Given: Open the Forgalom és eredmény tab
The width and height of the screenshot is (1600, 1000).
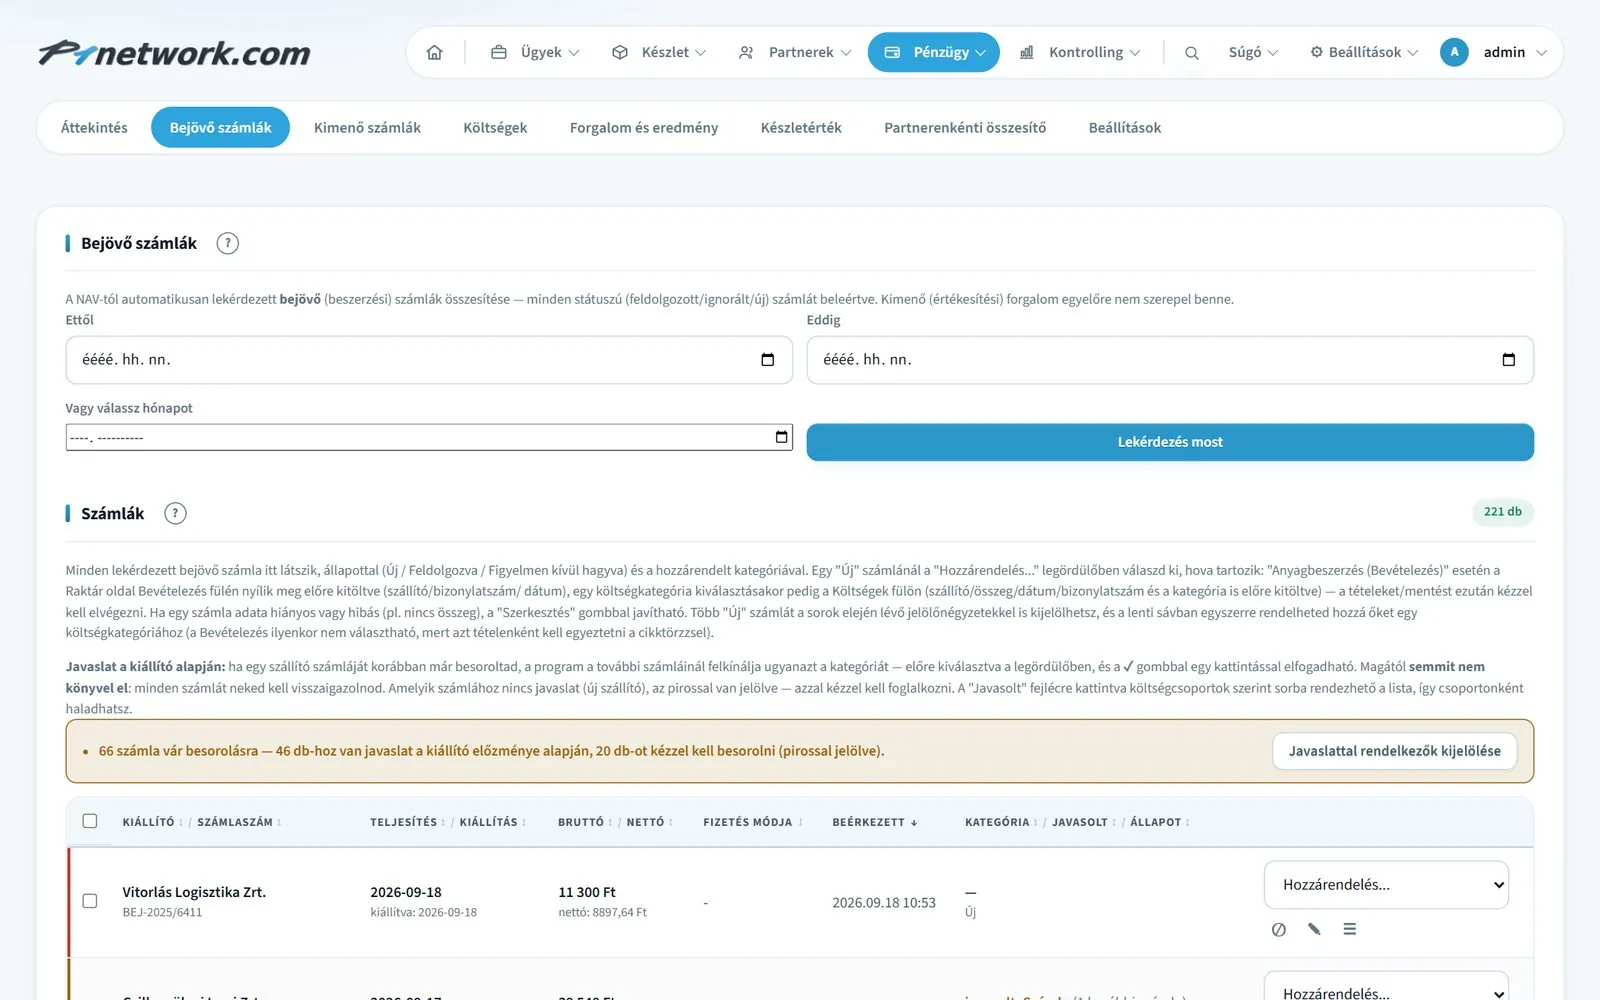Looking at the screenshot, I should pyautogui.click(x=644, y=128).
